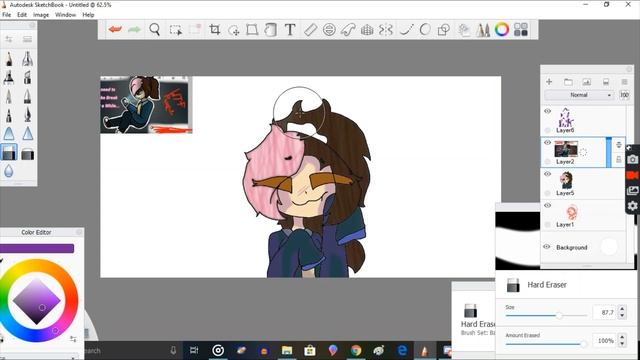Screen dimensions: 640x360
Task: Open the File menu
Action: [7, 15]
